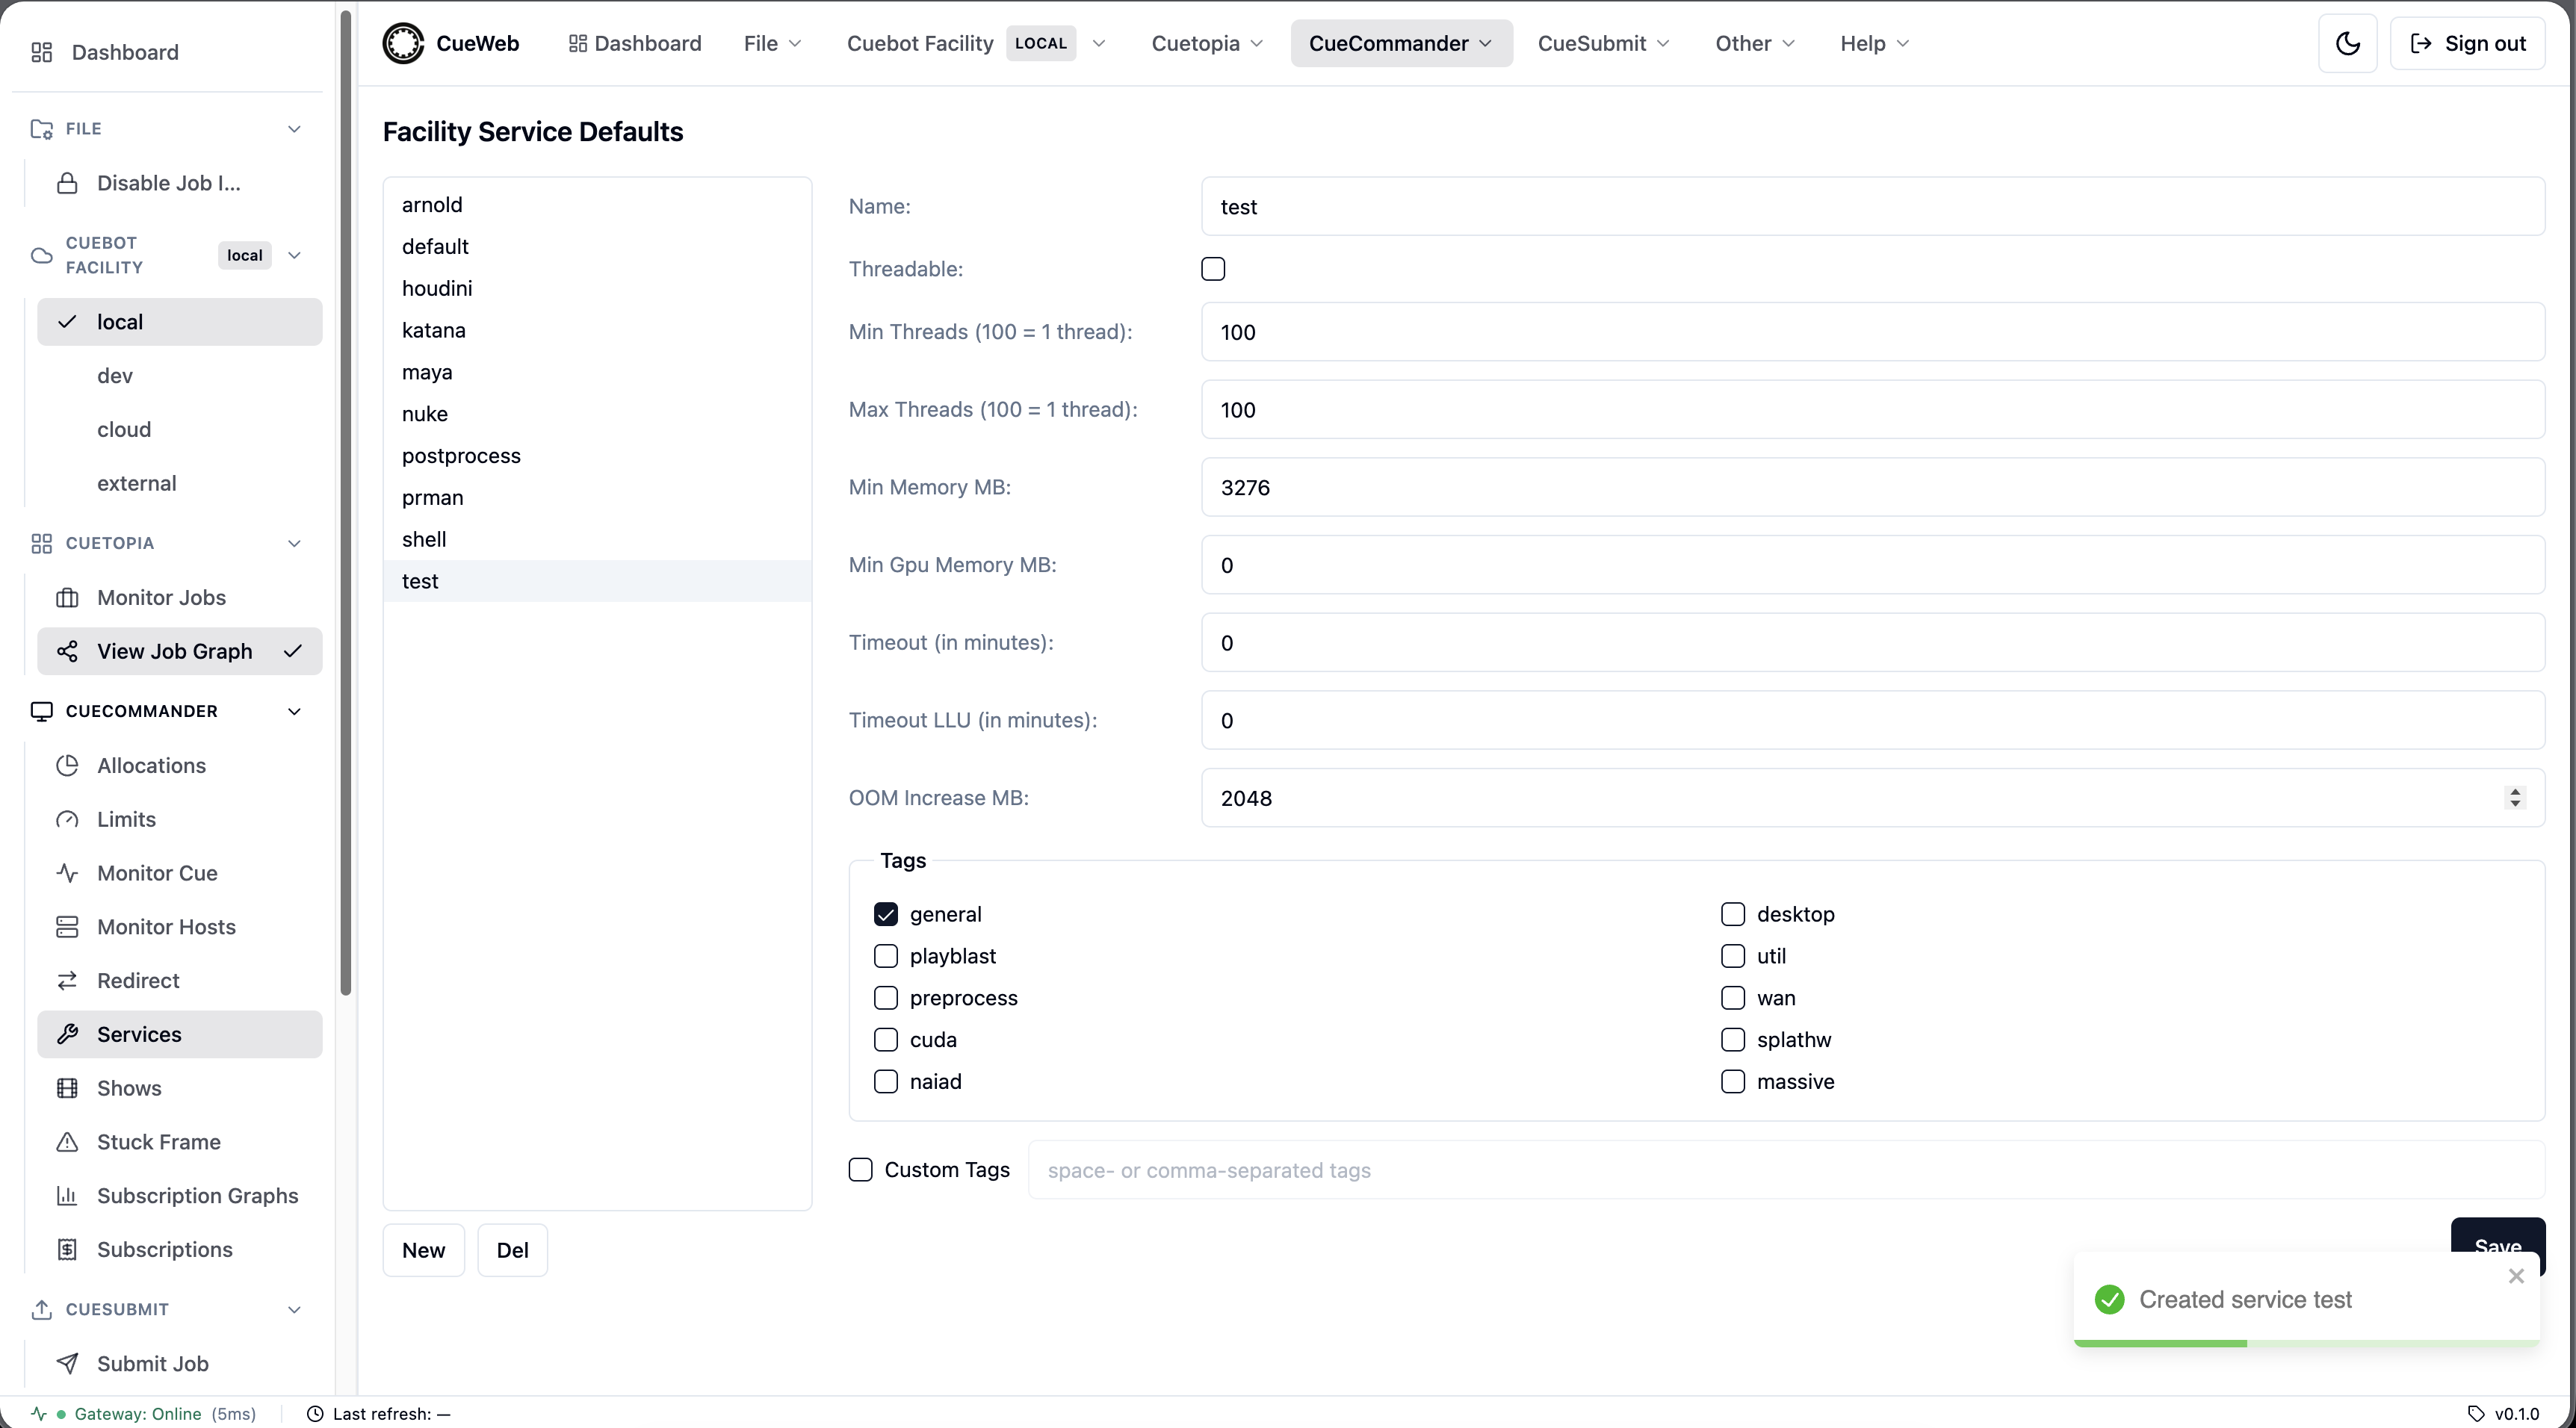Check the massive tag checkbox
This screenshot has width=2576, height=1428.
(x=1732, y=1082)
